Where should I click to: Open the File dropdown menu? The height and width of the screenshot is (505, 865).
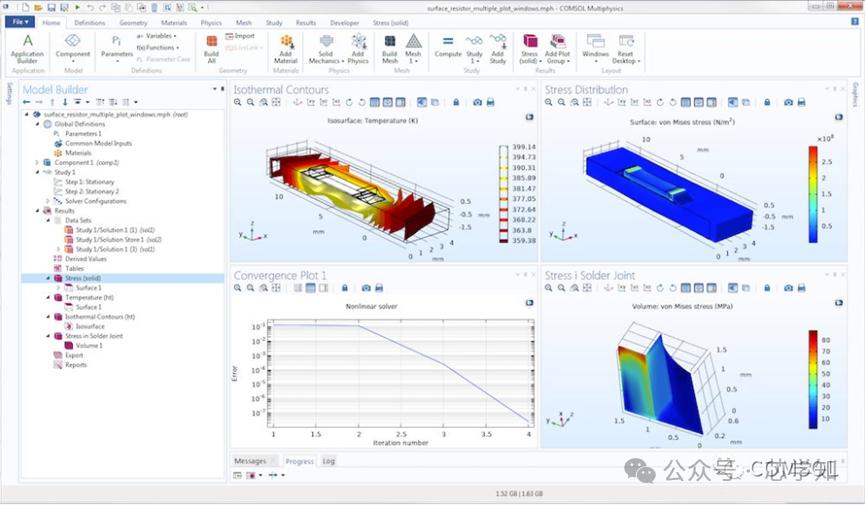(x=20, y=22)
